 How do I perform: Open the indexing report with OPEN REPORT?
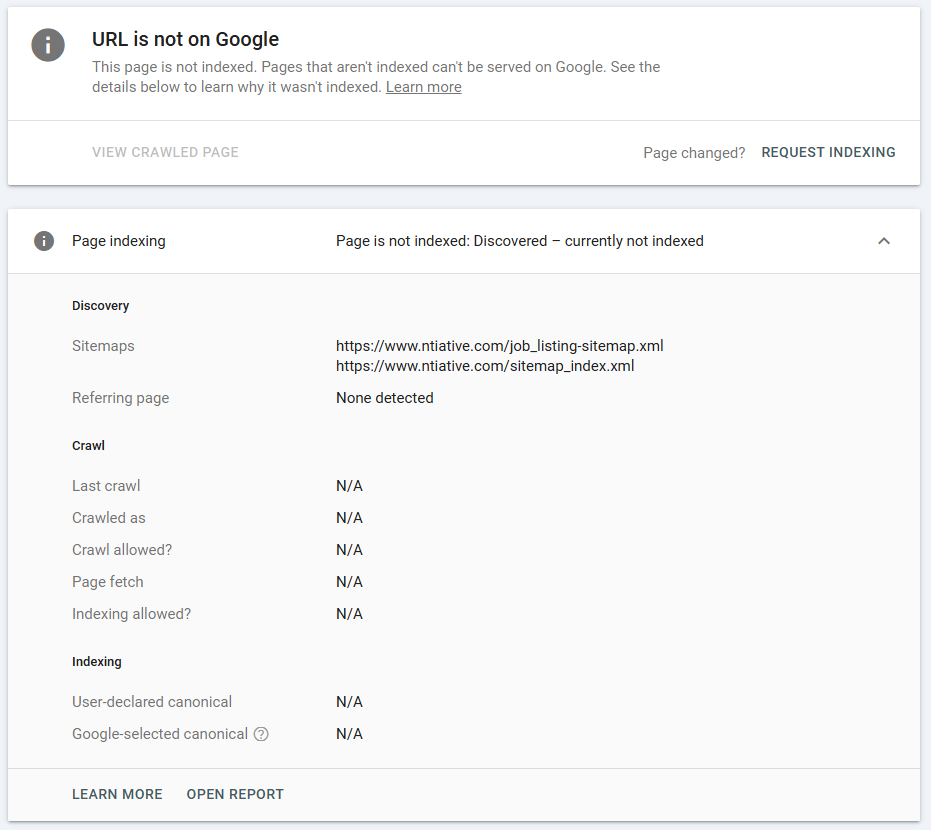tap(235, 794)
